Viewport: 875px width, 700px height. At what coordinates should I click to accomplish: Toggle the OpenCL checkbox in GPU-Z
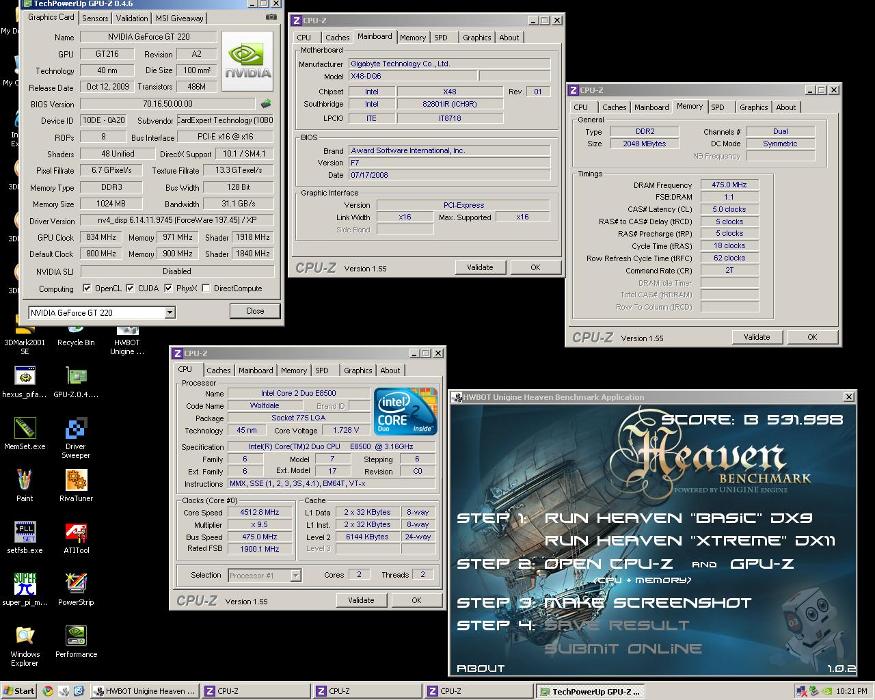tap(86, 288)
